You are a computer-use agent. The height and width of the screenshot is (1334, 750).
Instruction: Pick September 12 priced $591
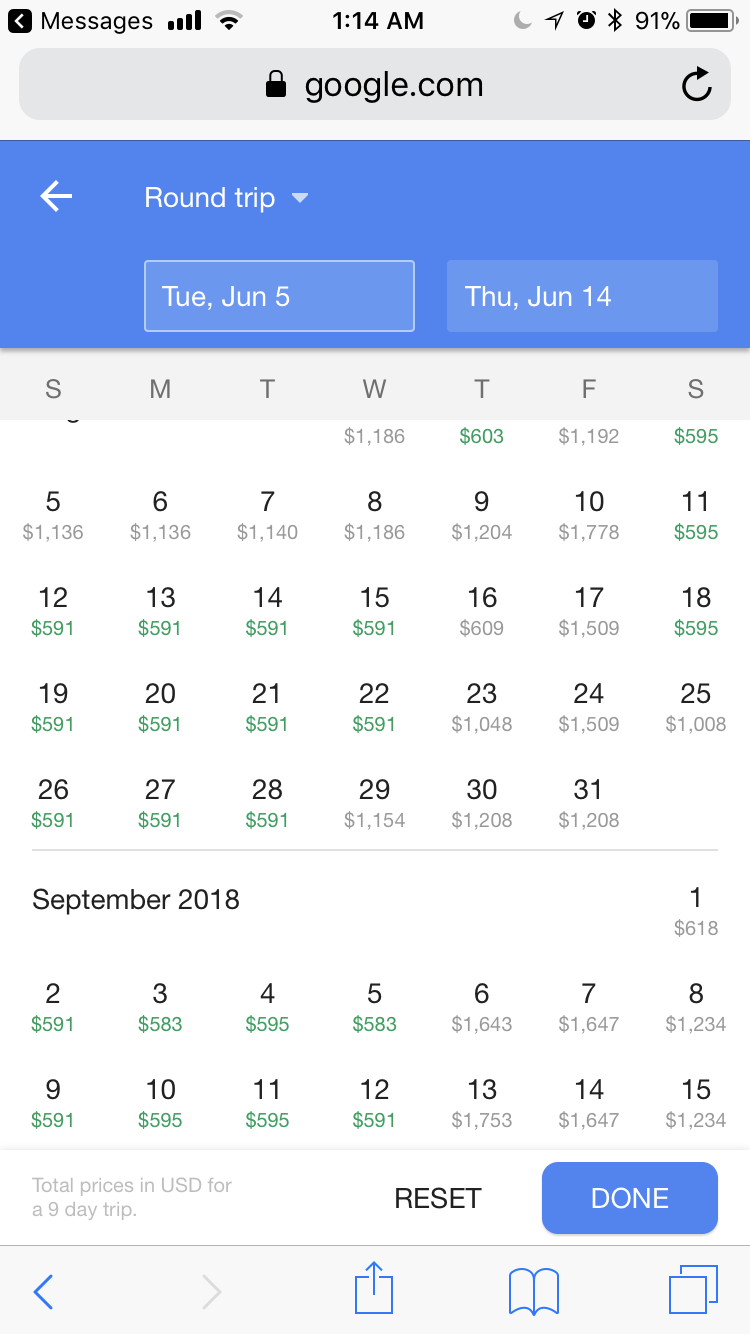point(374,1103)
